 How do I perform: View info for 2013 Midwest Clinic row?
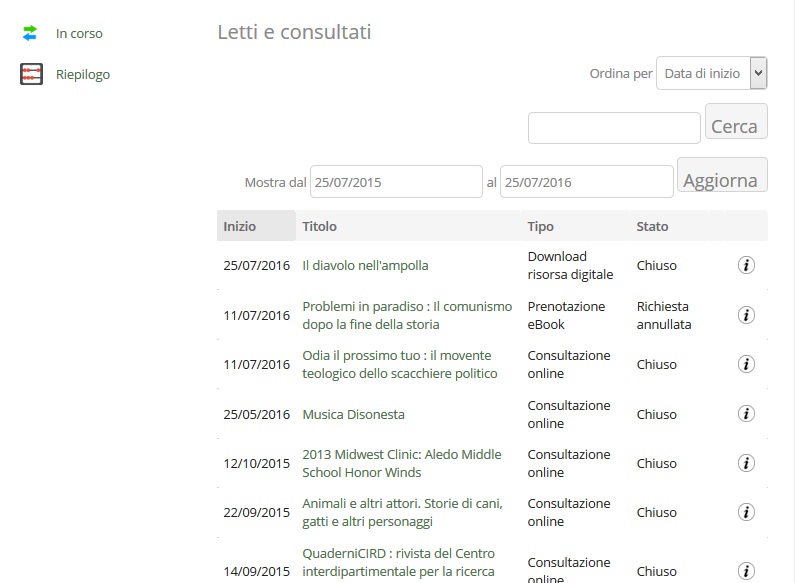[x=745, y=463]
